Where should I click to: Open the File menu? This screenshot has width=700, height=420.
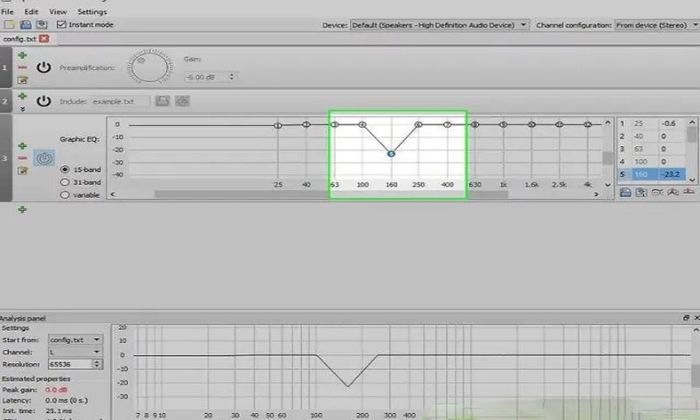click(x=7, y=12)
